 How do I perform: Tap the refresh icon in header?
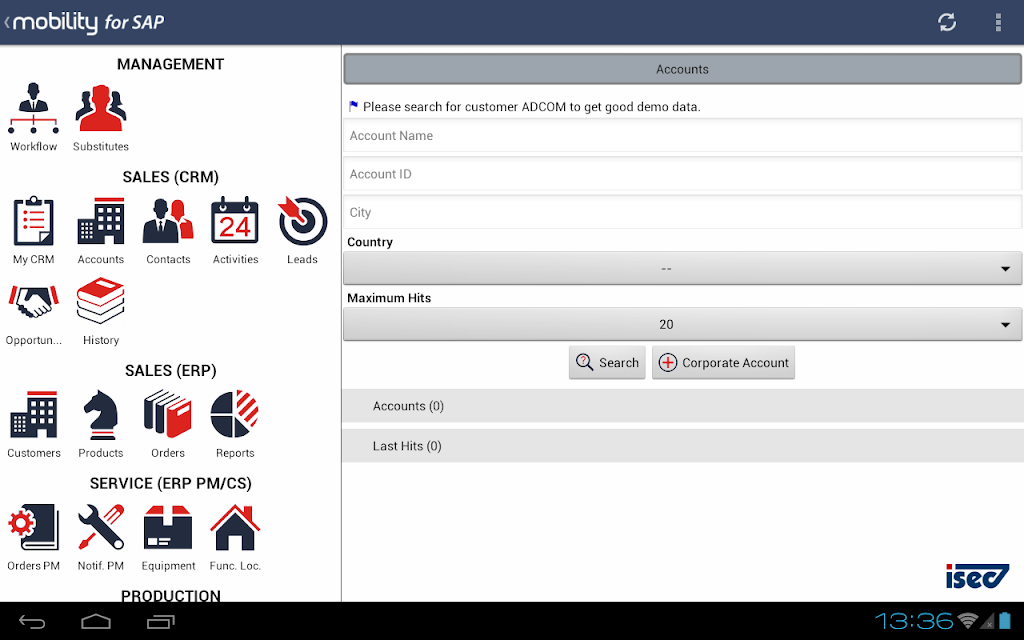[x=947, y=22]
